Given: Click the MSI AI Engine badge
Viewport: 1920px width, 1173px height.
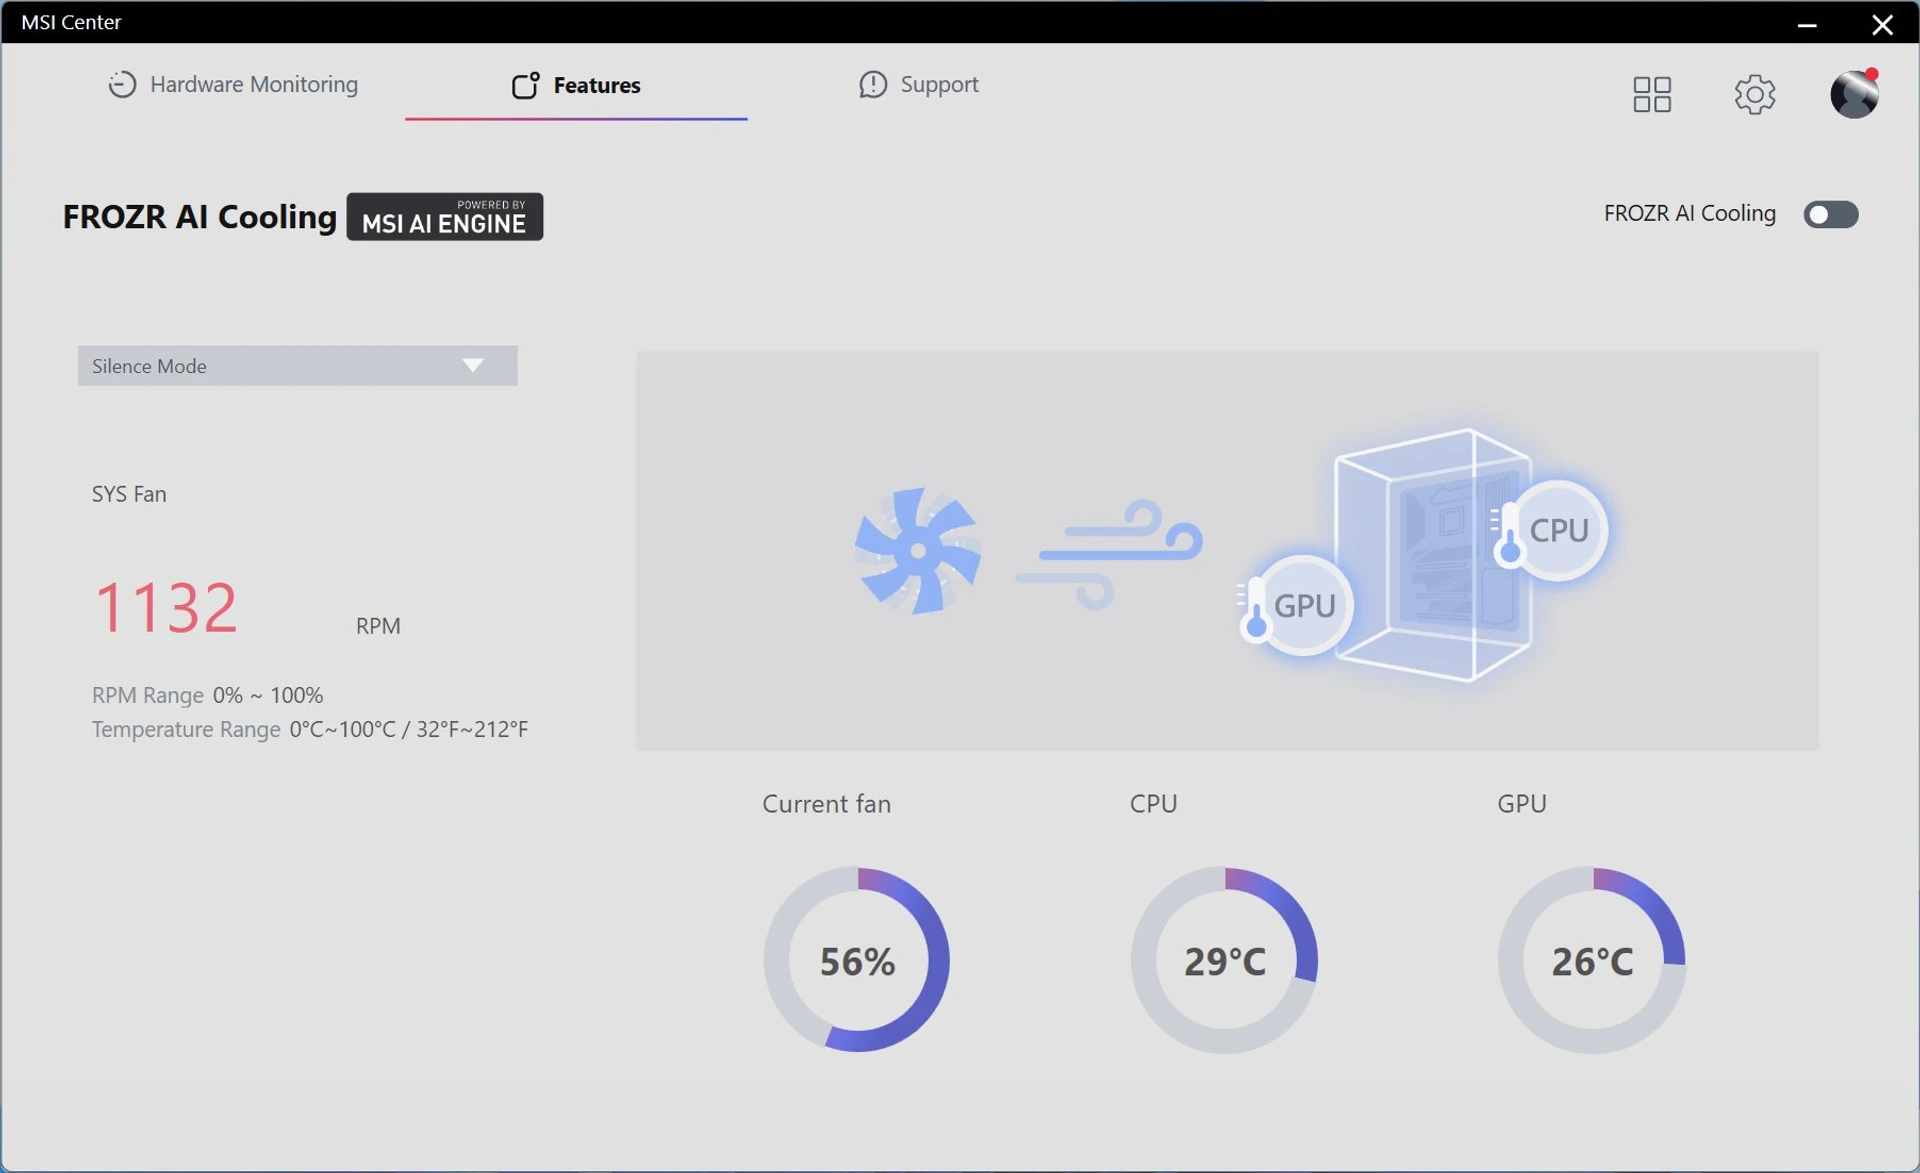Looking at the screenshot, I should 445,216.
